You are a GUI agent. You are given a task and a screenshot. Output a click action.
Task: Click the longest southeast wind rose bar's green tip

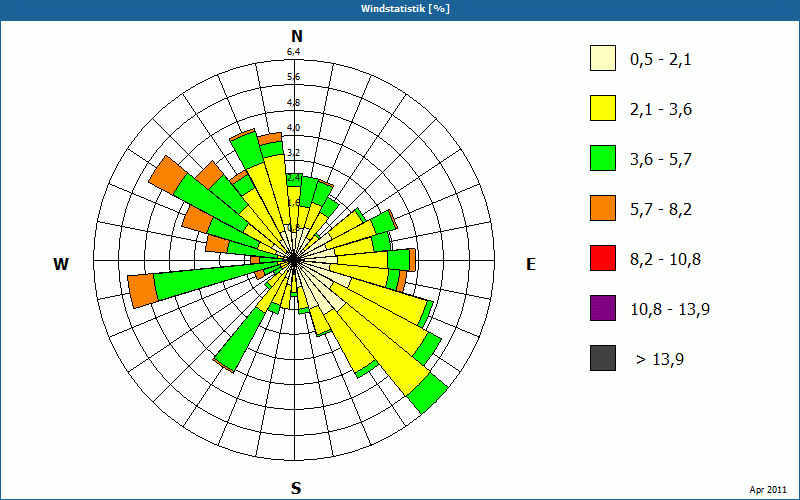point(428,393)
